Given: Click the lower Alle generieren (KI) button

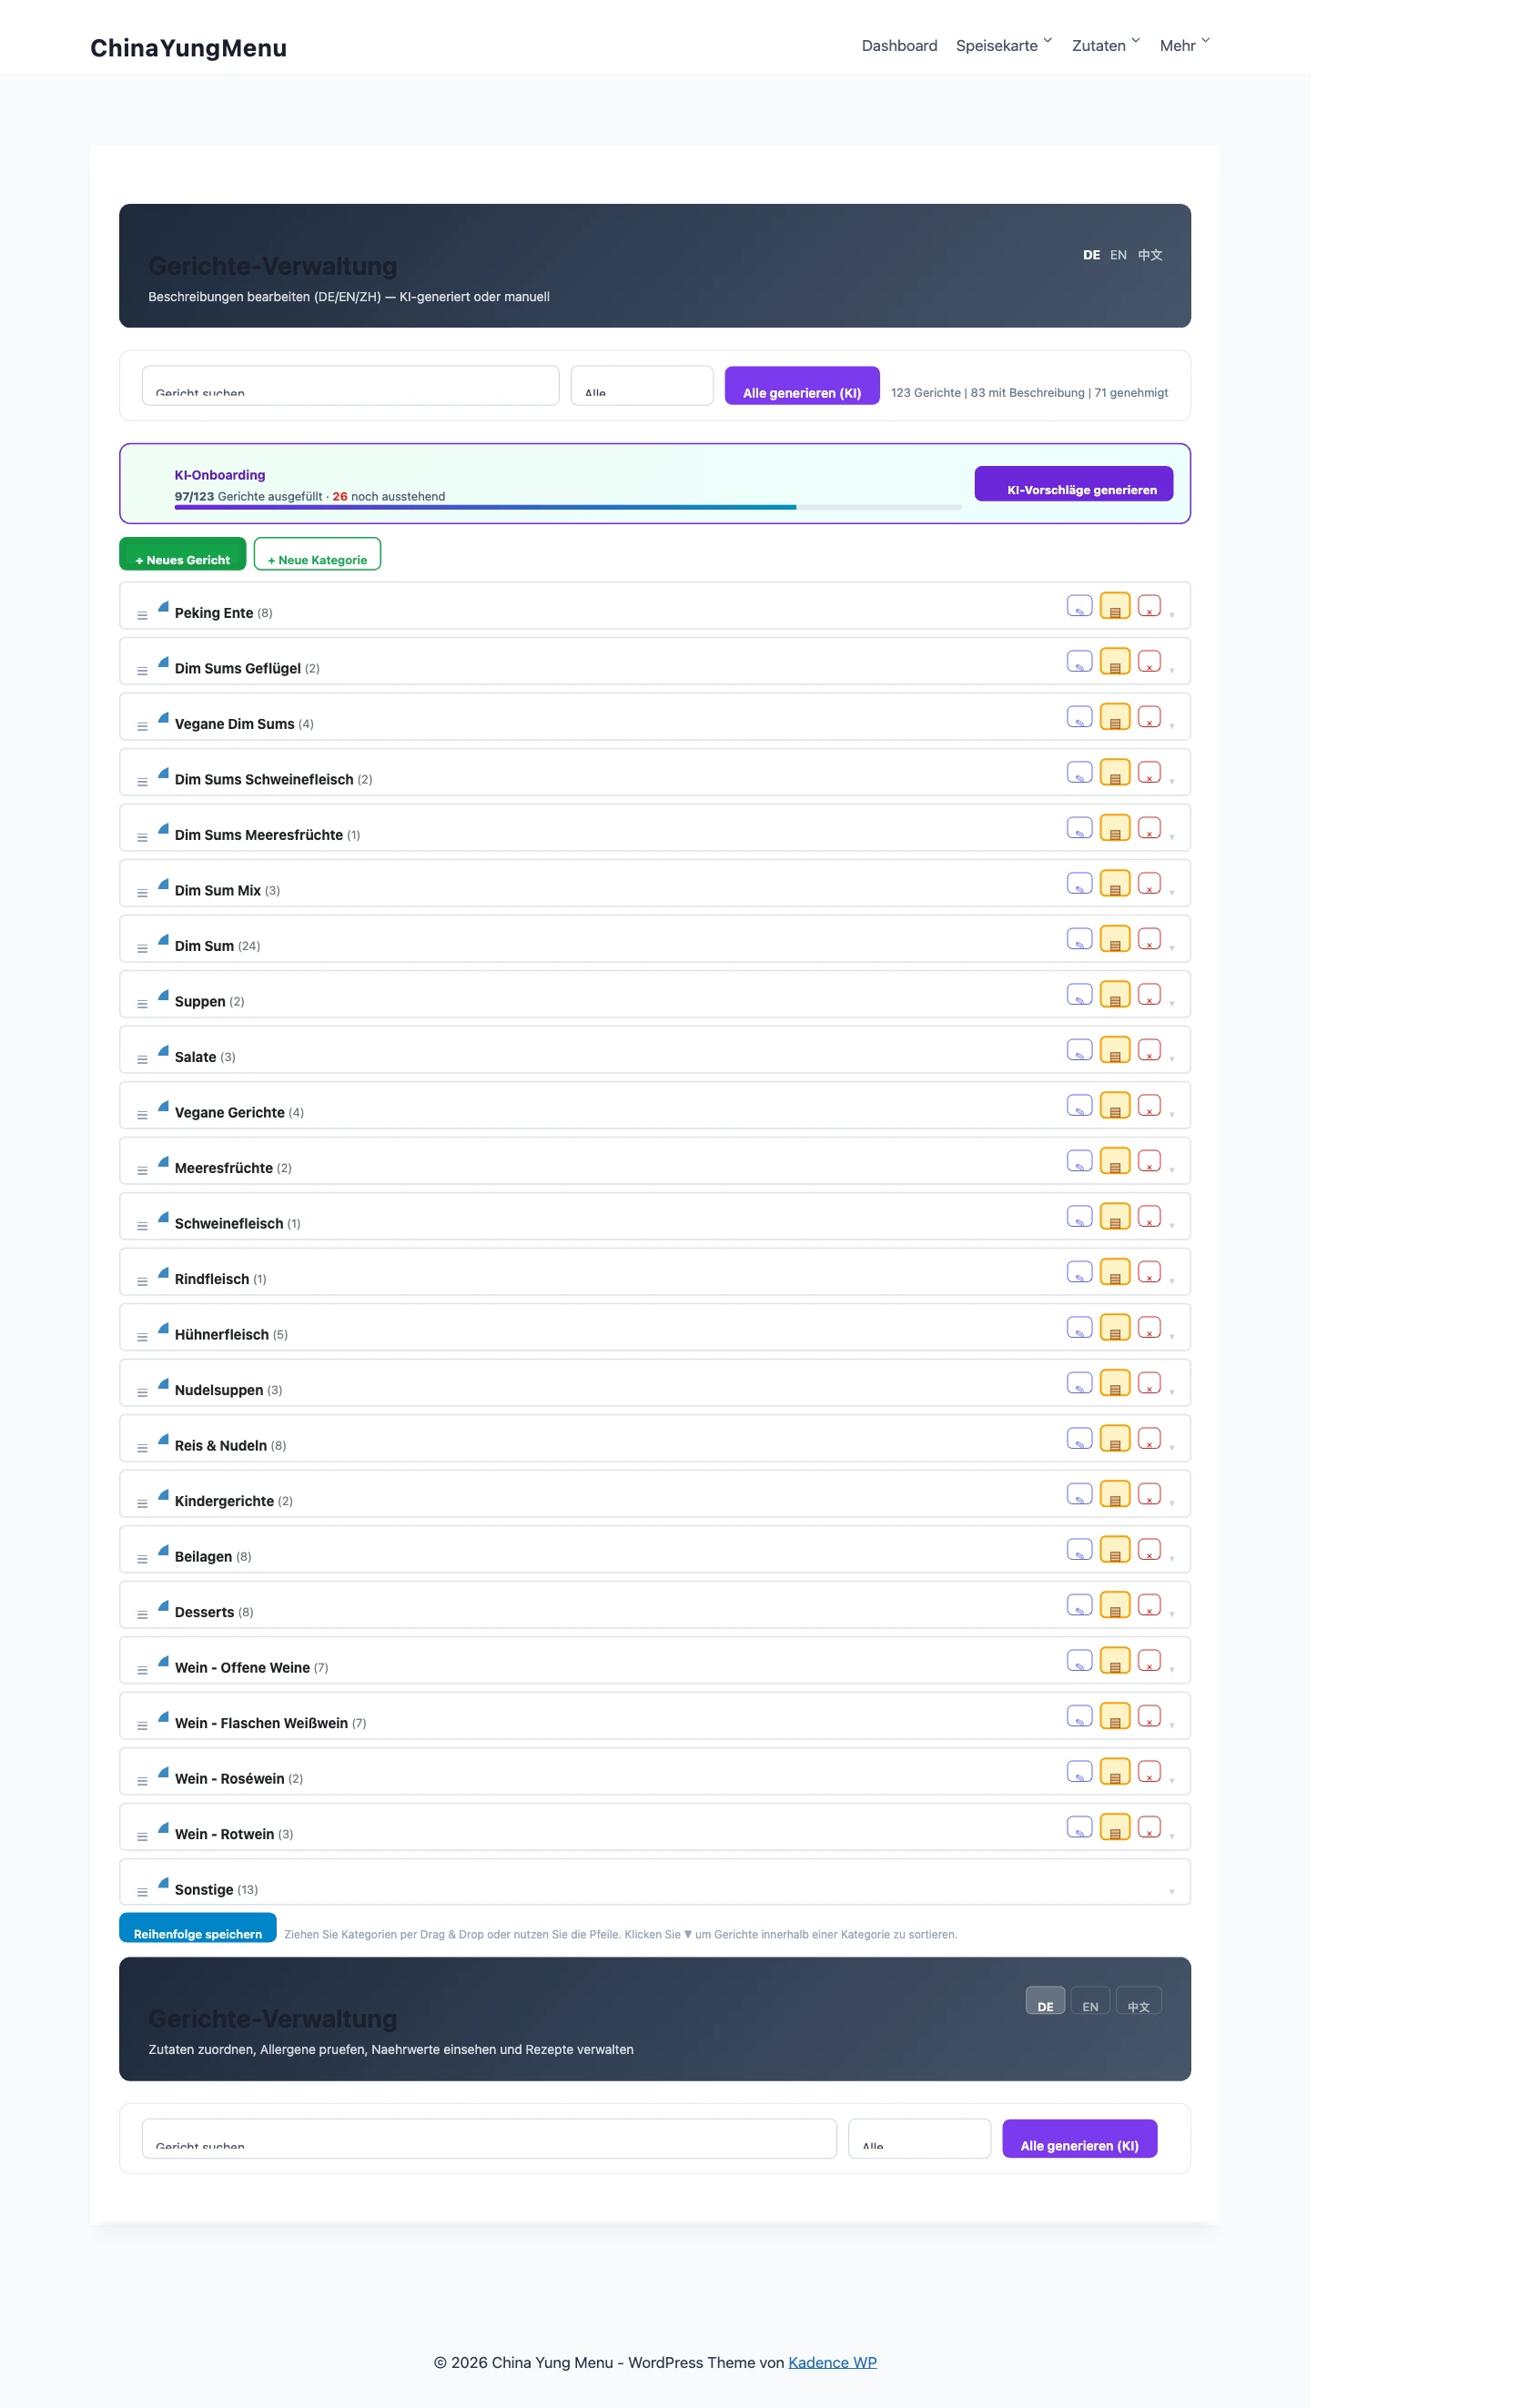Looking at the screenshot, I should [x=1080, y=2139].
